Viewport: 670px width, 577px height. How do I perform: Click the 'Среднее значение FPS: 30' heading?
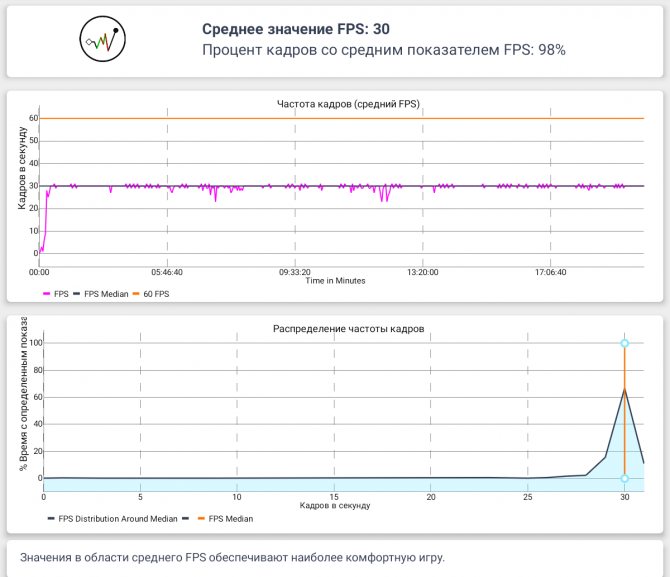click(x=296, y=29)
